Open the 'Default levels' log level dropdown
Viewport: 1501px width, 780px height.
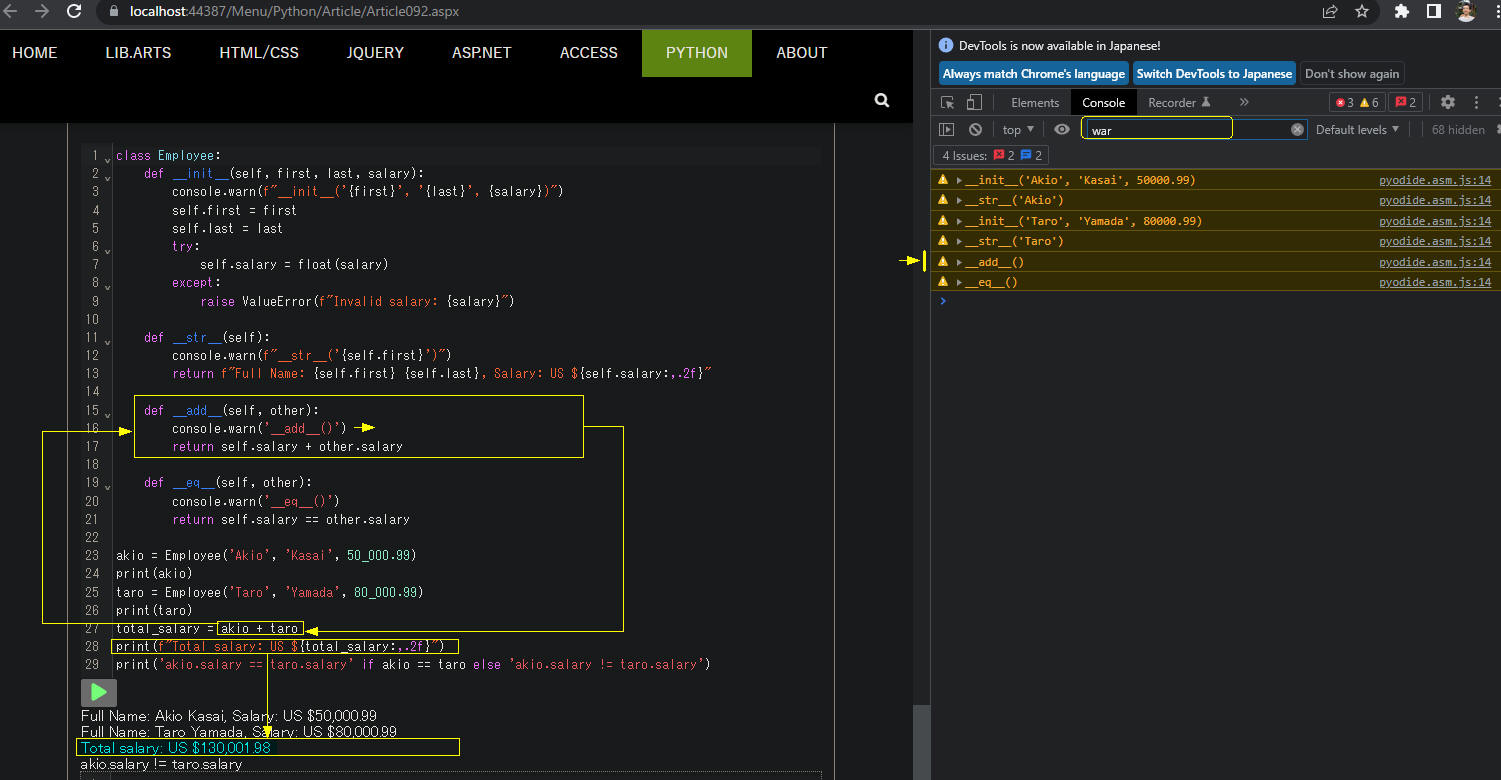pyautogui.click(x=1357, y=130)
